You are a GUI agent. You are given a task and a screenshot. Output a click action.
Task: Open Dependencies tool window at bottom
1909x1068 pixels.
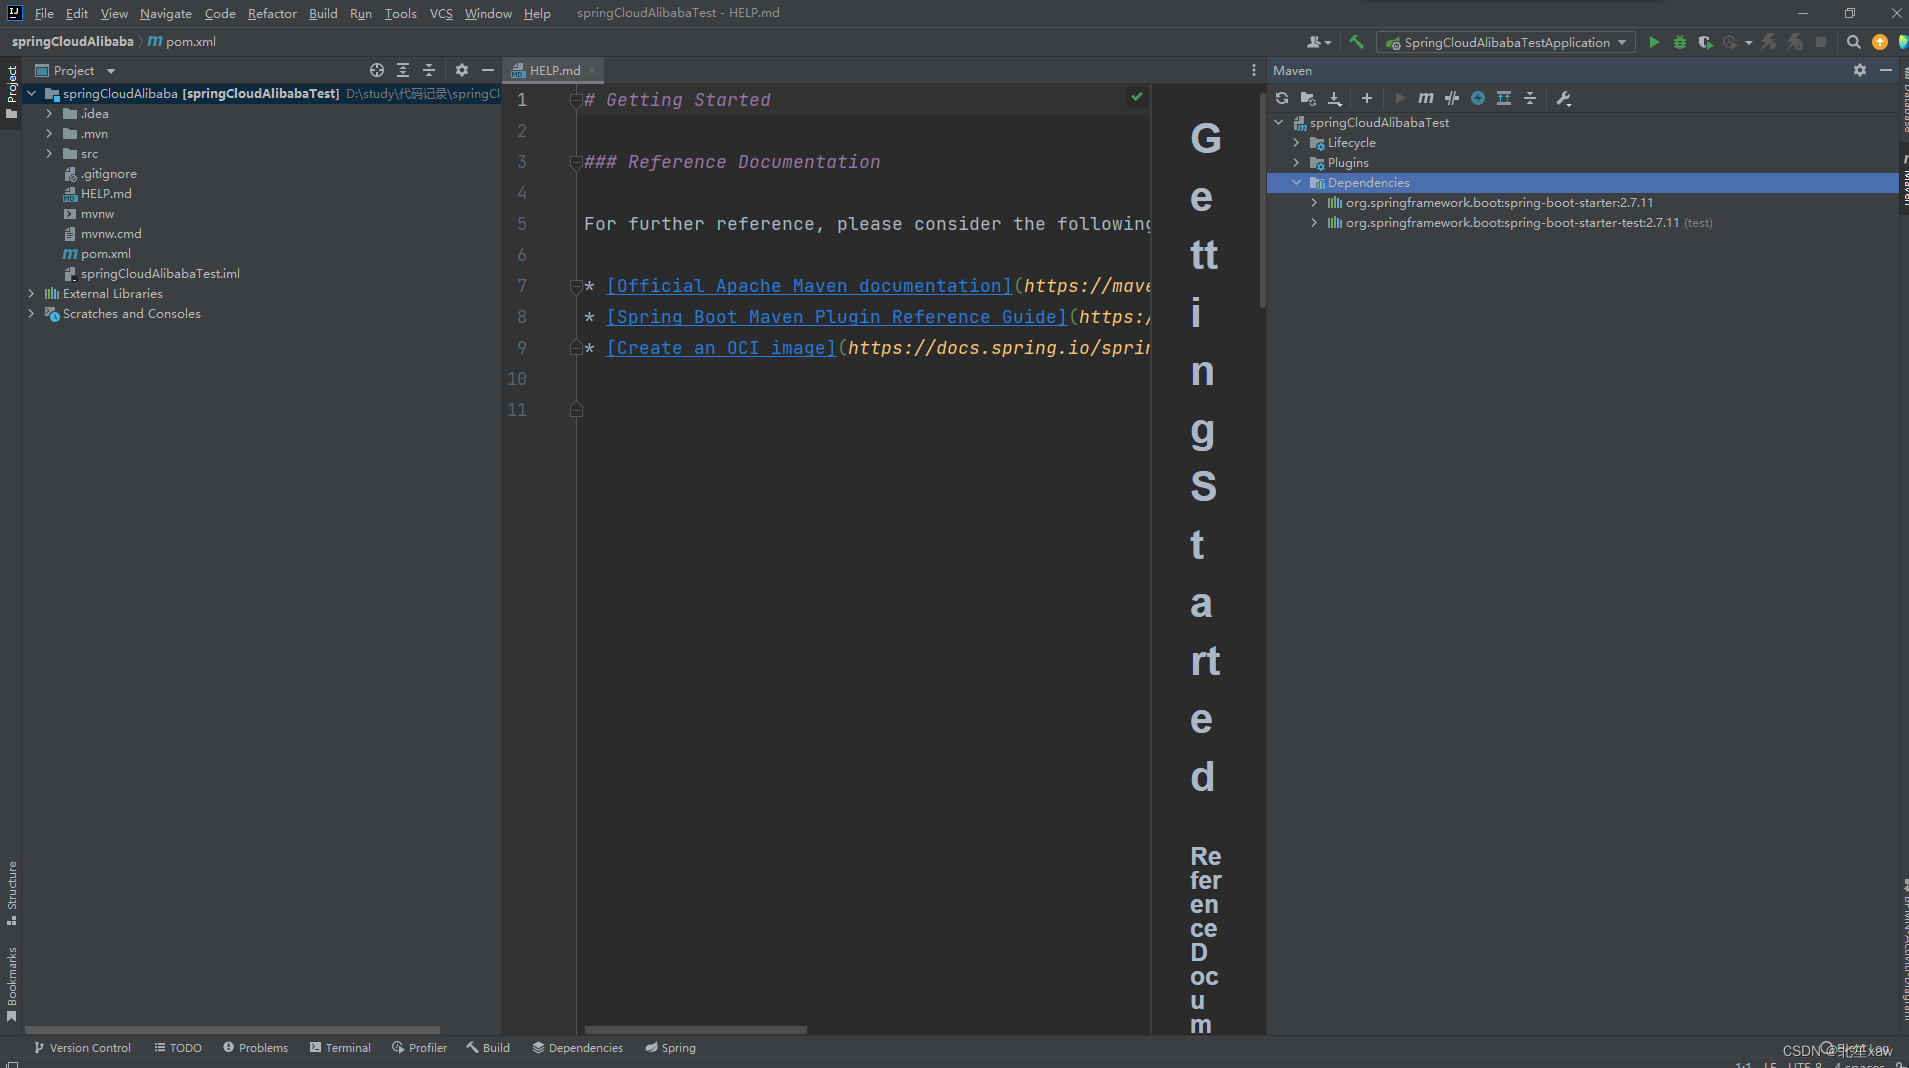(x=577, y=1048)
